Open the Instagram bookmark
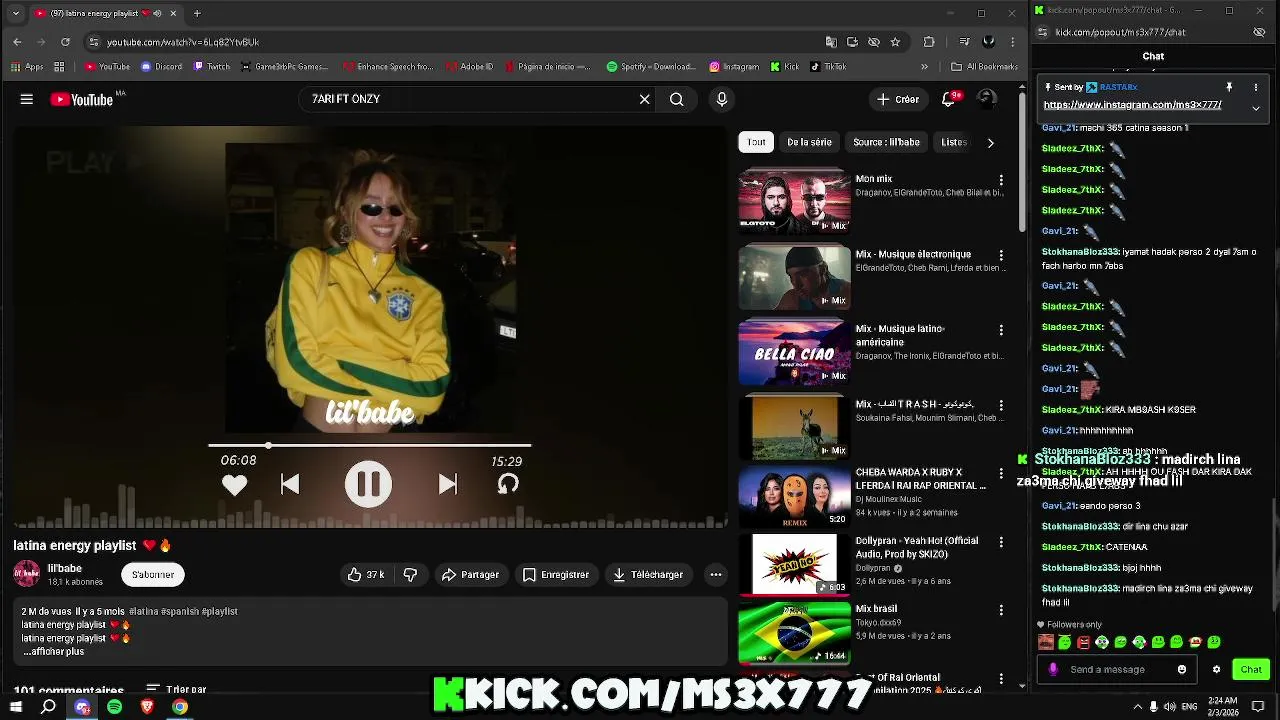Image resolution: width=1280 pixels, height=720 pixels. (734, 67)
